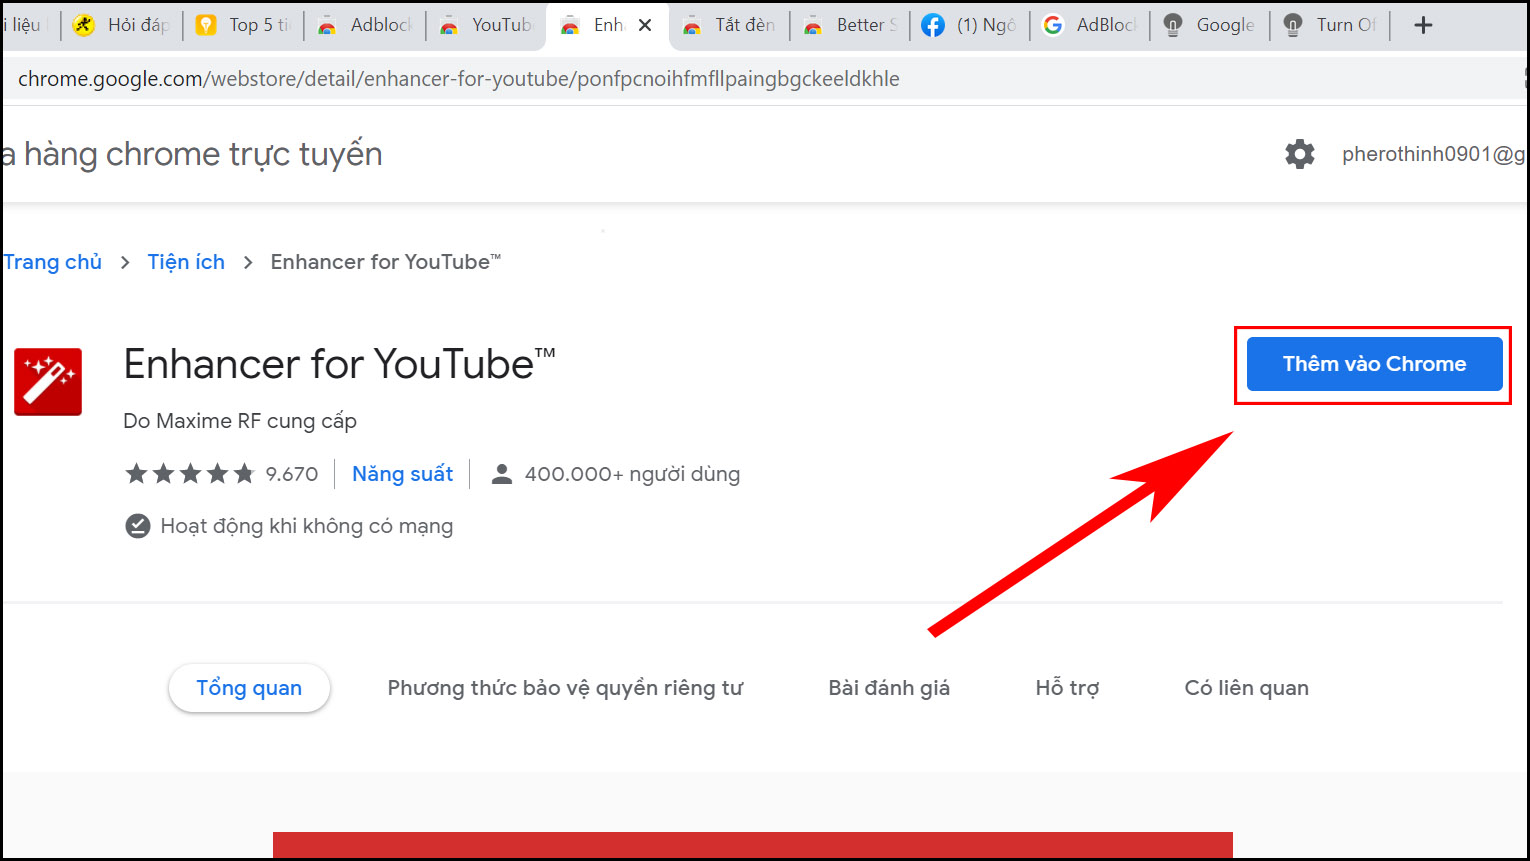The height and width of the screenshot is (861, 1530).
Task: Click the Google G icon on the AdBlock tab
Action: click(1053, 25)
